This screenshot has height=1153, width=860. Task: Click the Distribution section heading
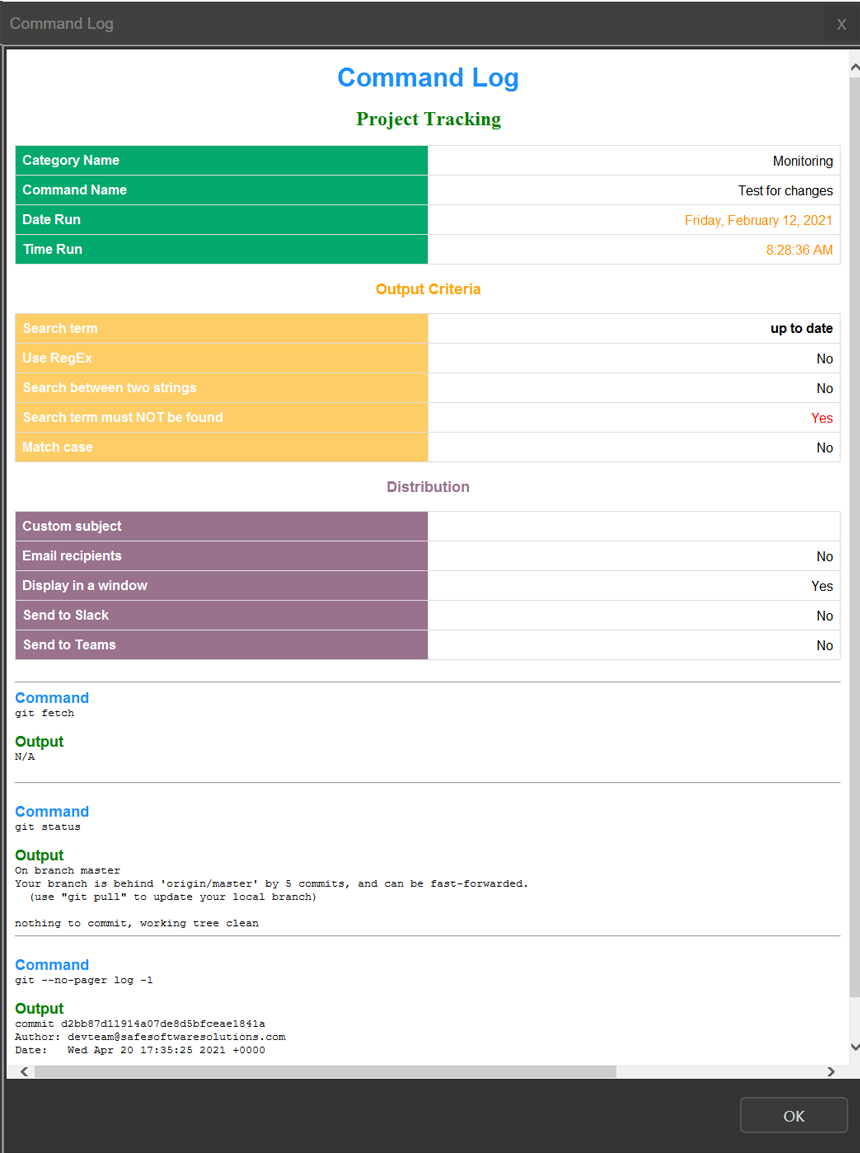pyautogui.click(x=428, y=487)
